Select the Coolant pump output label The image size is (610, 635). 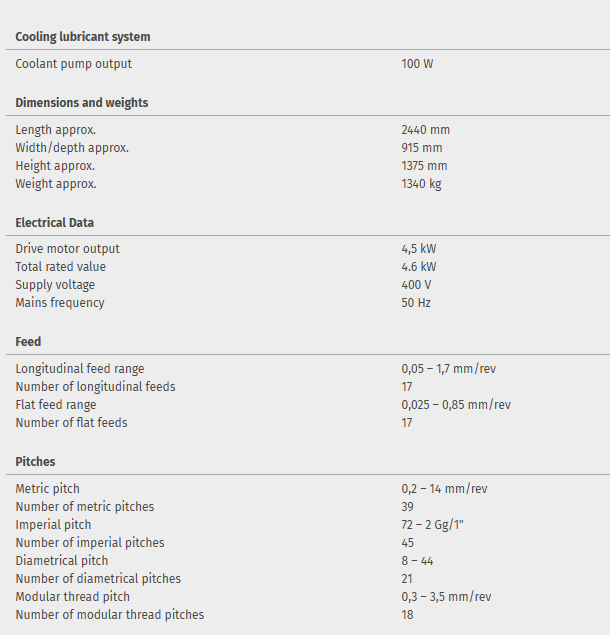(x=74, y=64)
